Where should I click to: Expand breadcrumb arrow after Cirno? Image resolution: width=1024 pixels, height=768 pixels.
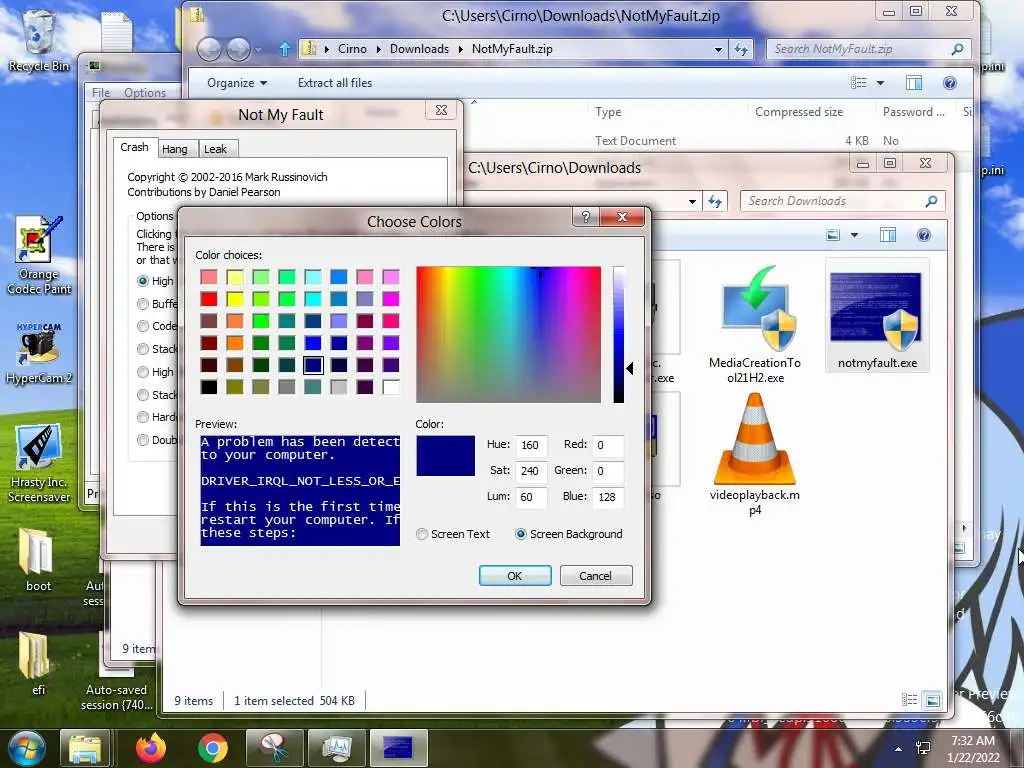coord(378,49)
